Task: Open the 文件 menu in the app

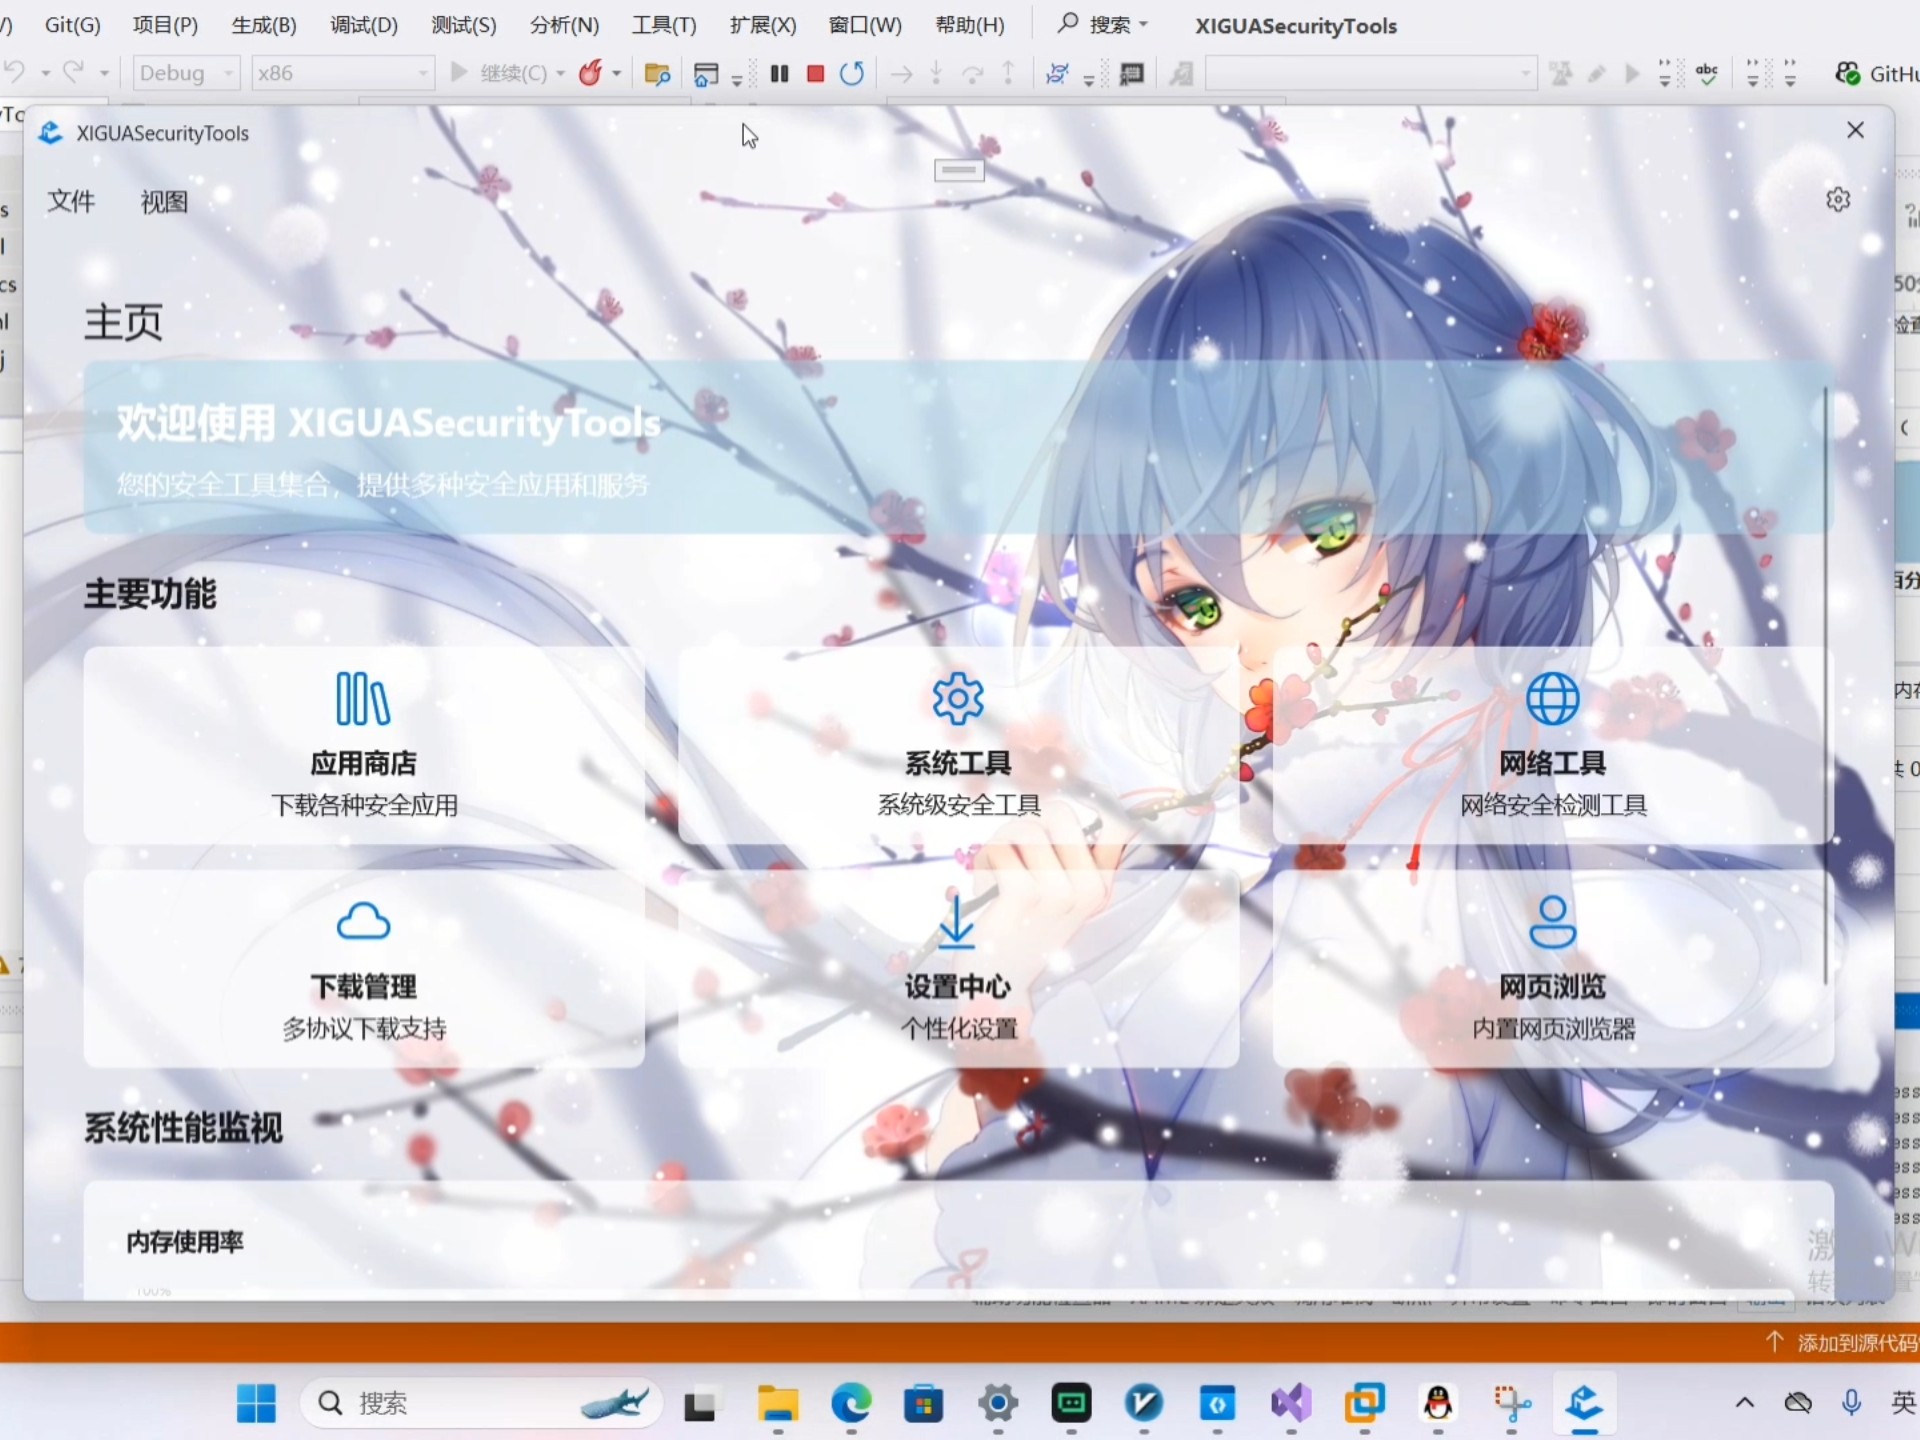Action: click(71, 201)
